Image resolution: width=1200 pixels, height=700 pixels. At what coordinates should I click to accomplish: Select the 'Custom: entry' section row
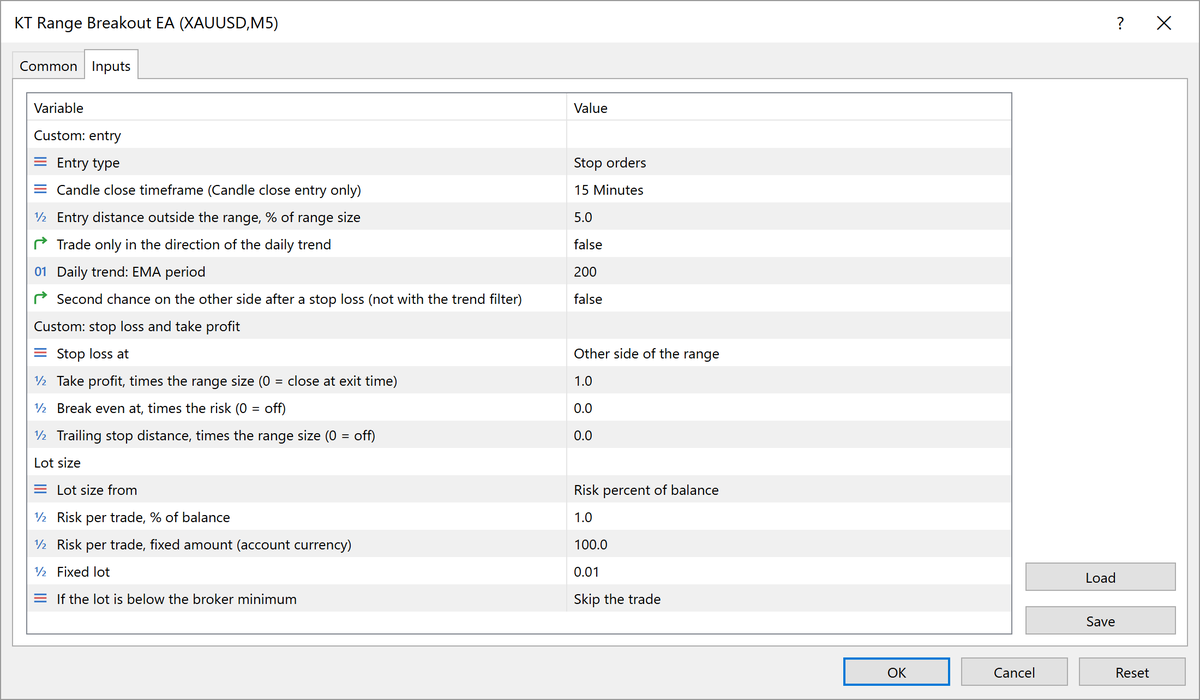point(519,135)
